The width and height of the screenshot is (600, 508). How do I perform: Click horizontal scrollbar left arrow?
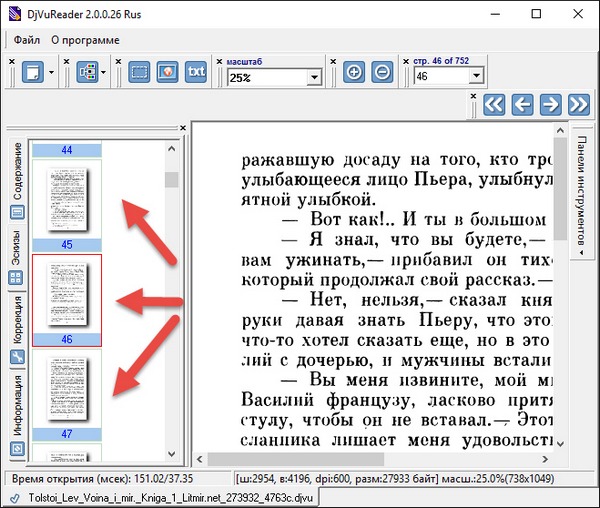[x=199, y=459]
